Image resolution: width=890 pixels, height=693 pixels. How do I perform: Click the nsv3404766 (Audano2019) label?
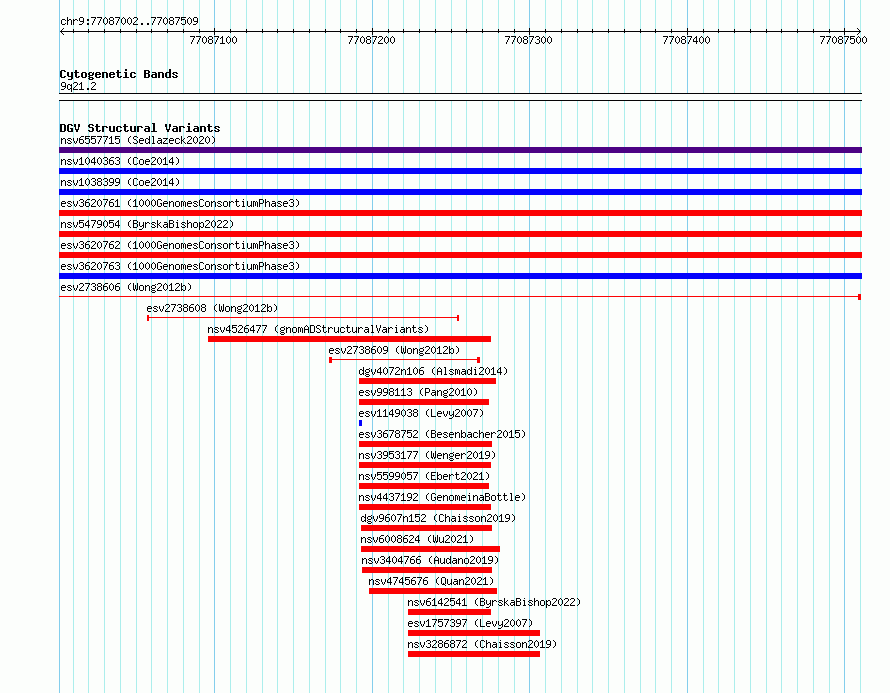tap(430, 560)
